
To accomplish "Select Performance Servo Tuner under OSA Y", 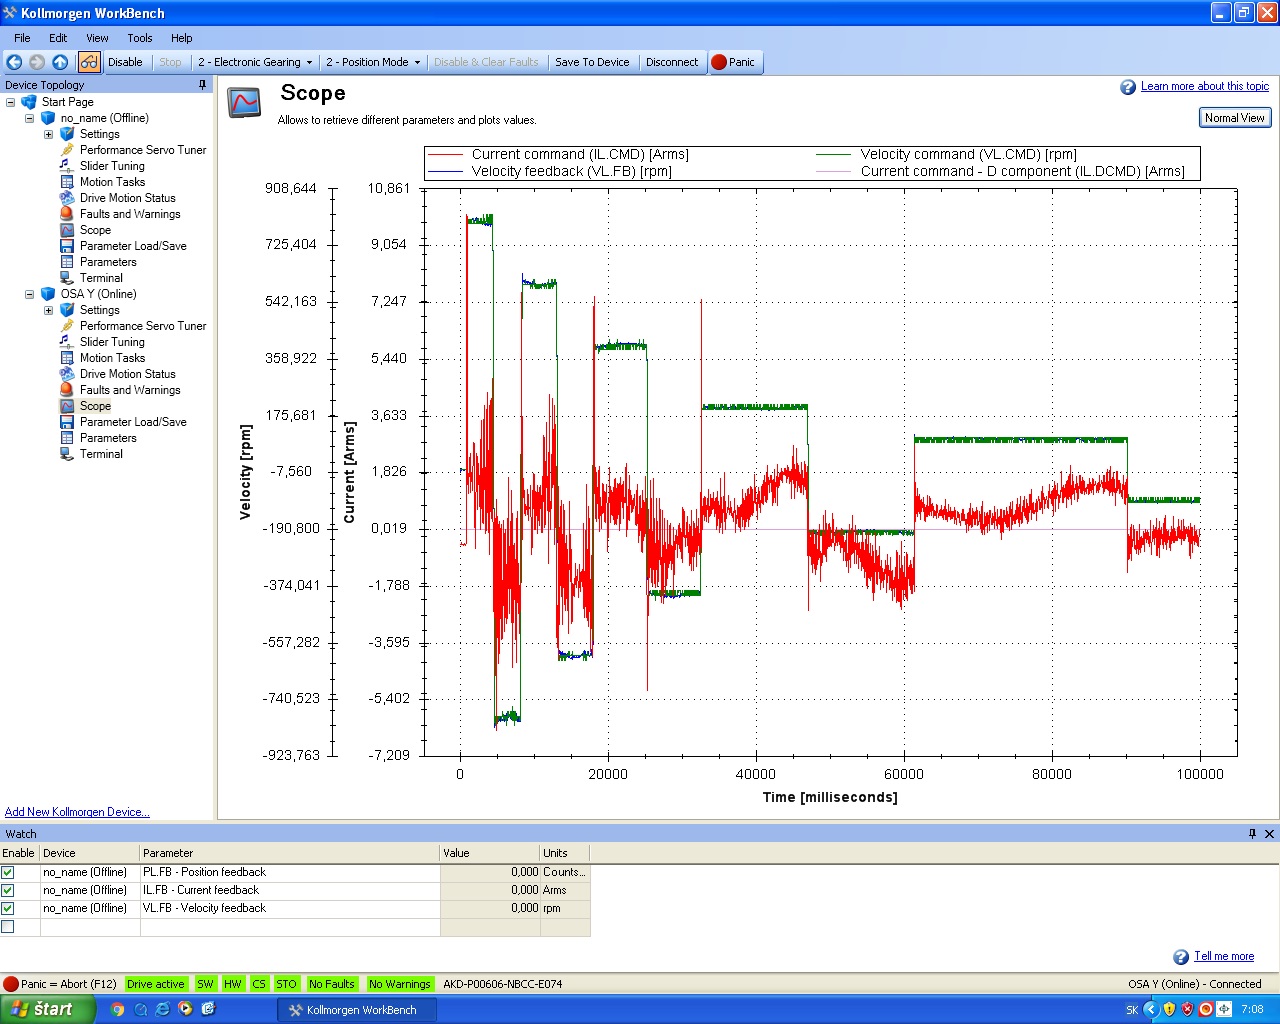I will point(143,326).
